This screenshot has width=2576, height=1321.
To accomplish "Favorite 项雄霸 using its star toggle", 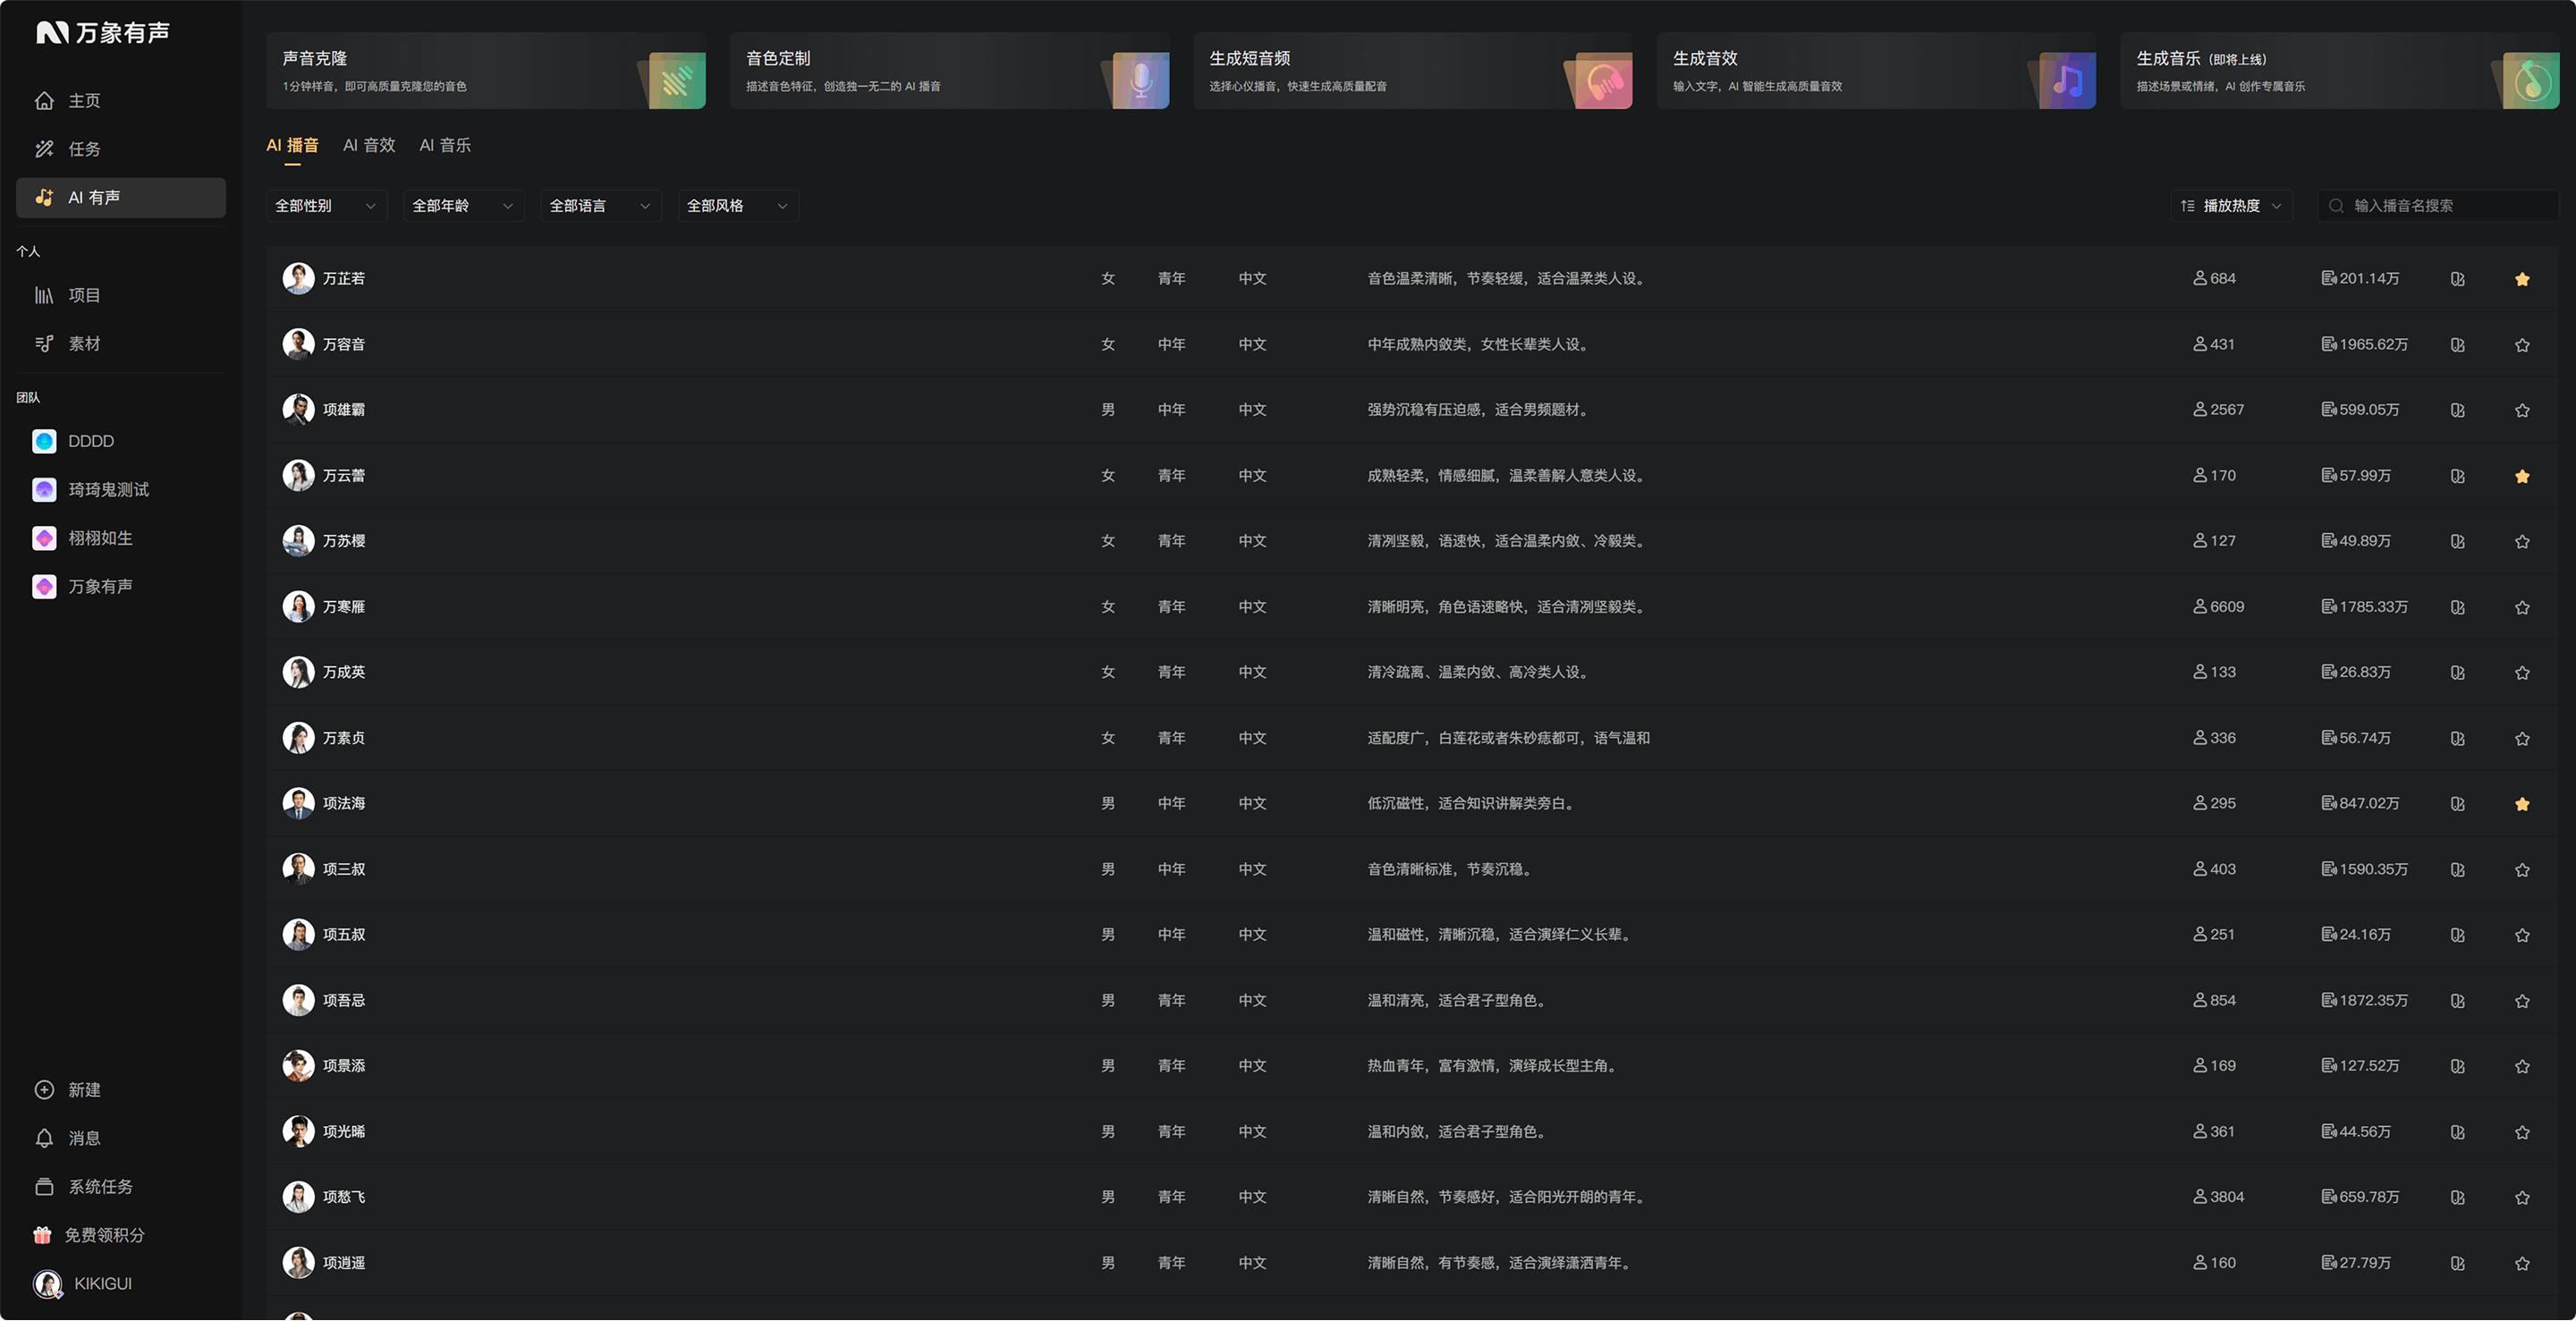I will coord(2522,410).
